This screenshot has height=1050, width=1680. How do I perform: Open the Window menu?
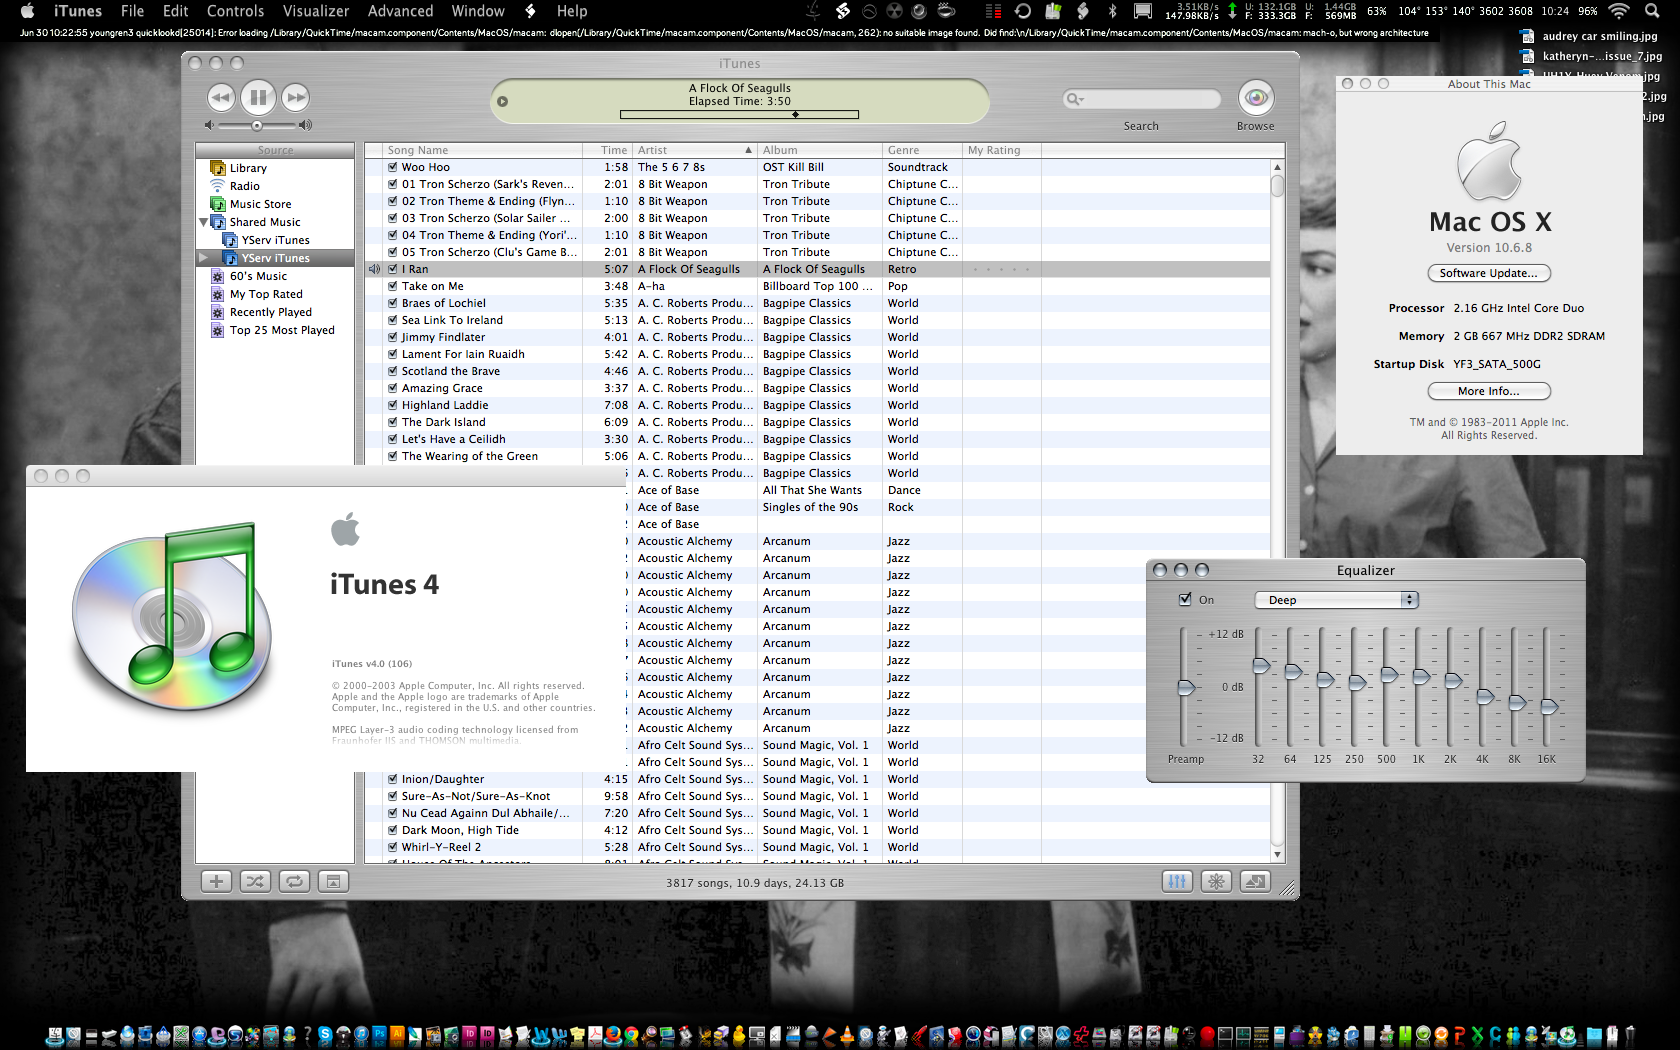(478, 11)
